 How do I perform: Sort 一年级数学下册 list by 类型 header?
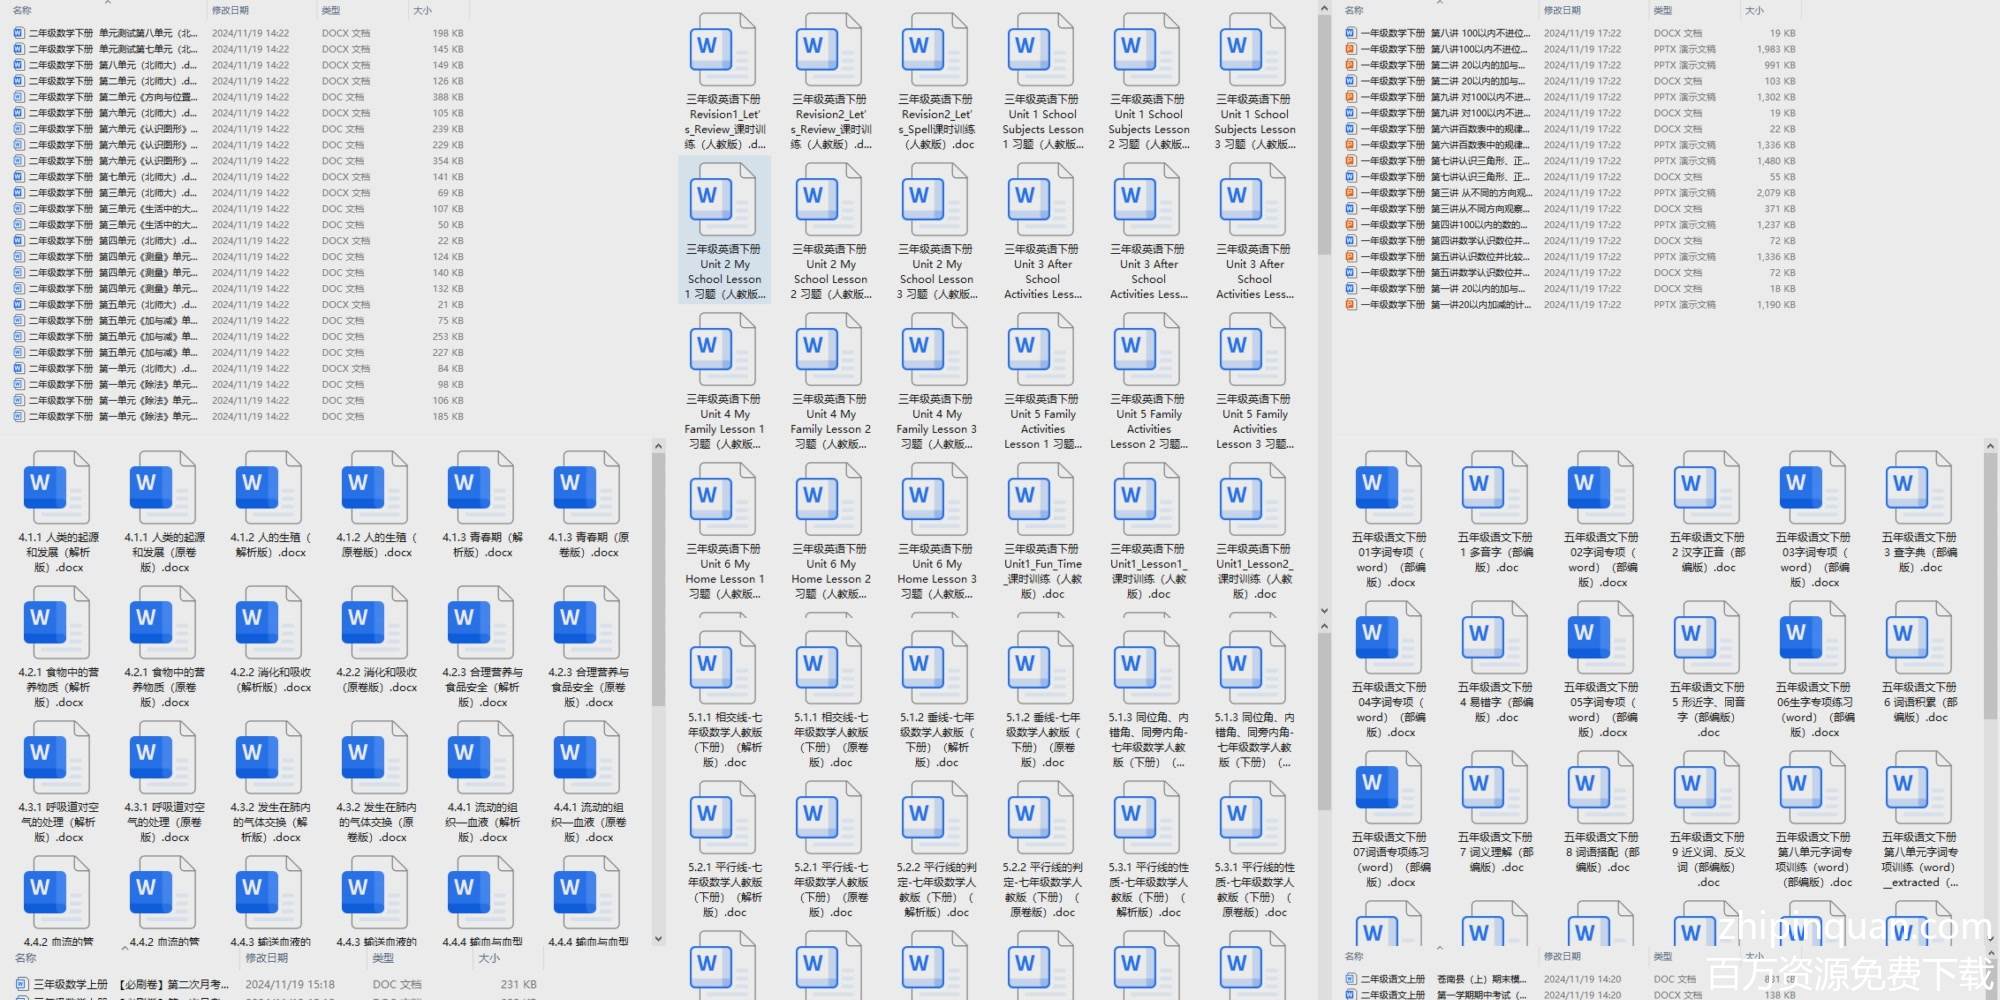[1663, 10]
